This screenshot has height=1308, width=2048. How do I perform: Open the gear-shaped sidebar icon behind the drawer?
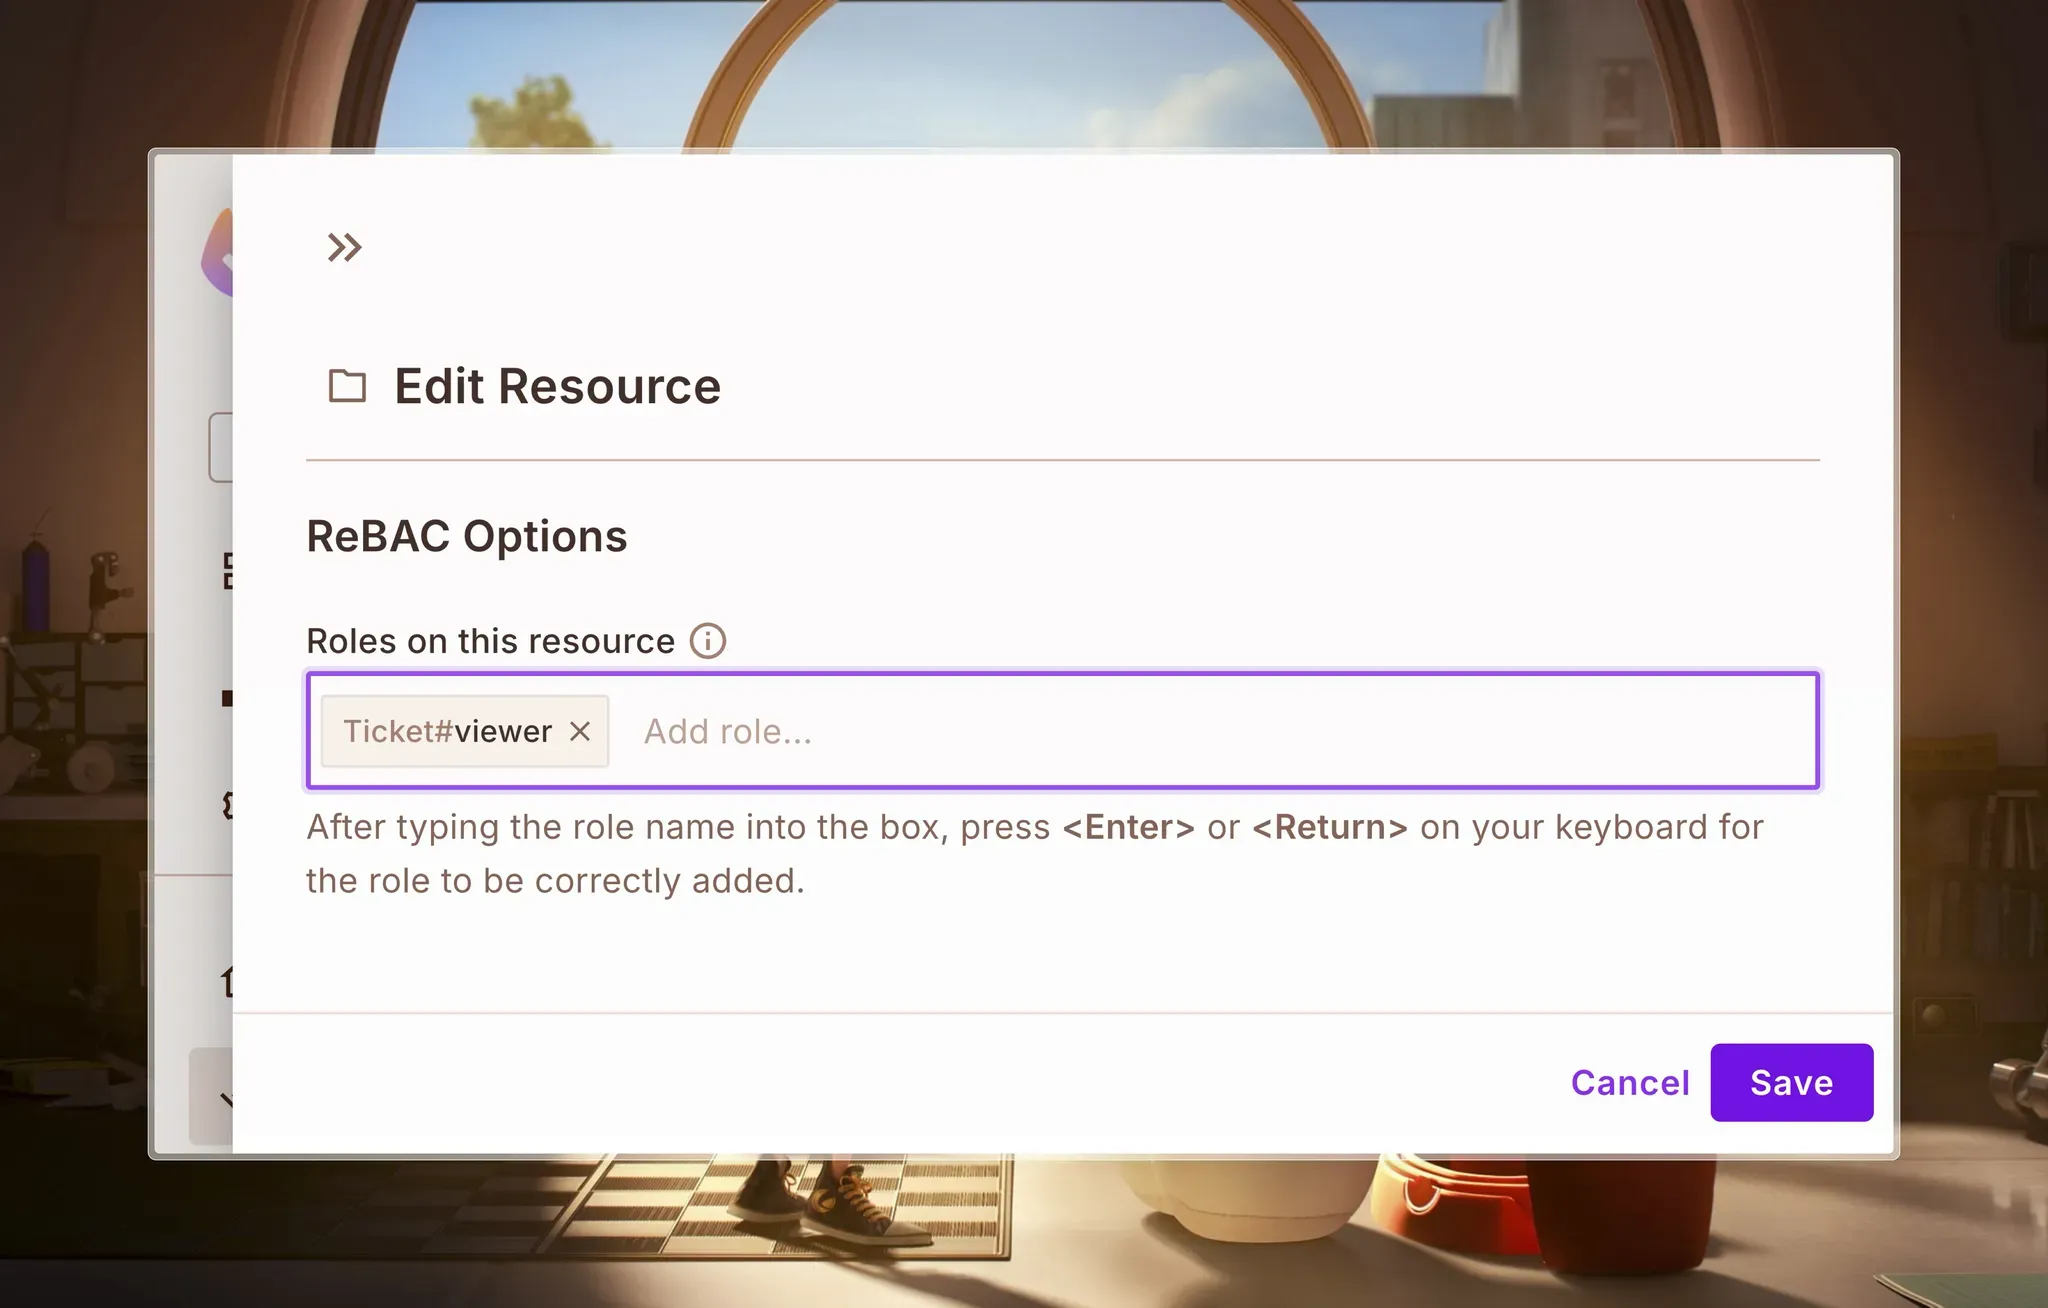pos(227,805)
